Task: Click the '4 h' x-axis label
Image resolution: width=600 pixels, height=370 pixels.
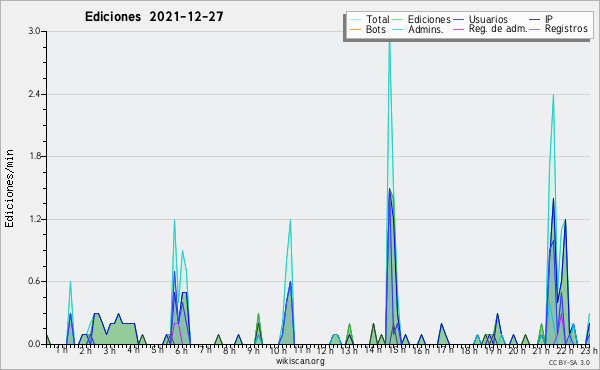Action: pyautogui.click(x=133, y=350)
